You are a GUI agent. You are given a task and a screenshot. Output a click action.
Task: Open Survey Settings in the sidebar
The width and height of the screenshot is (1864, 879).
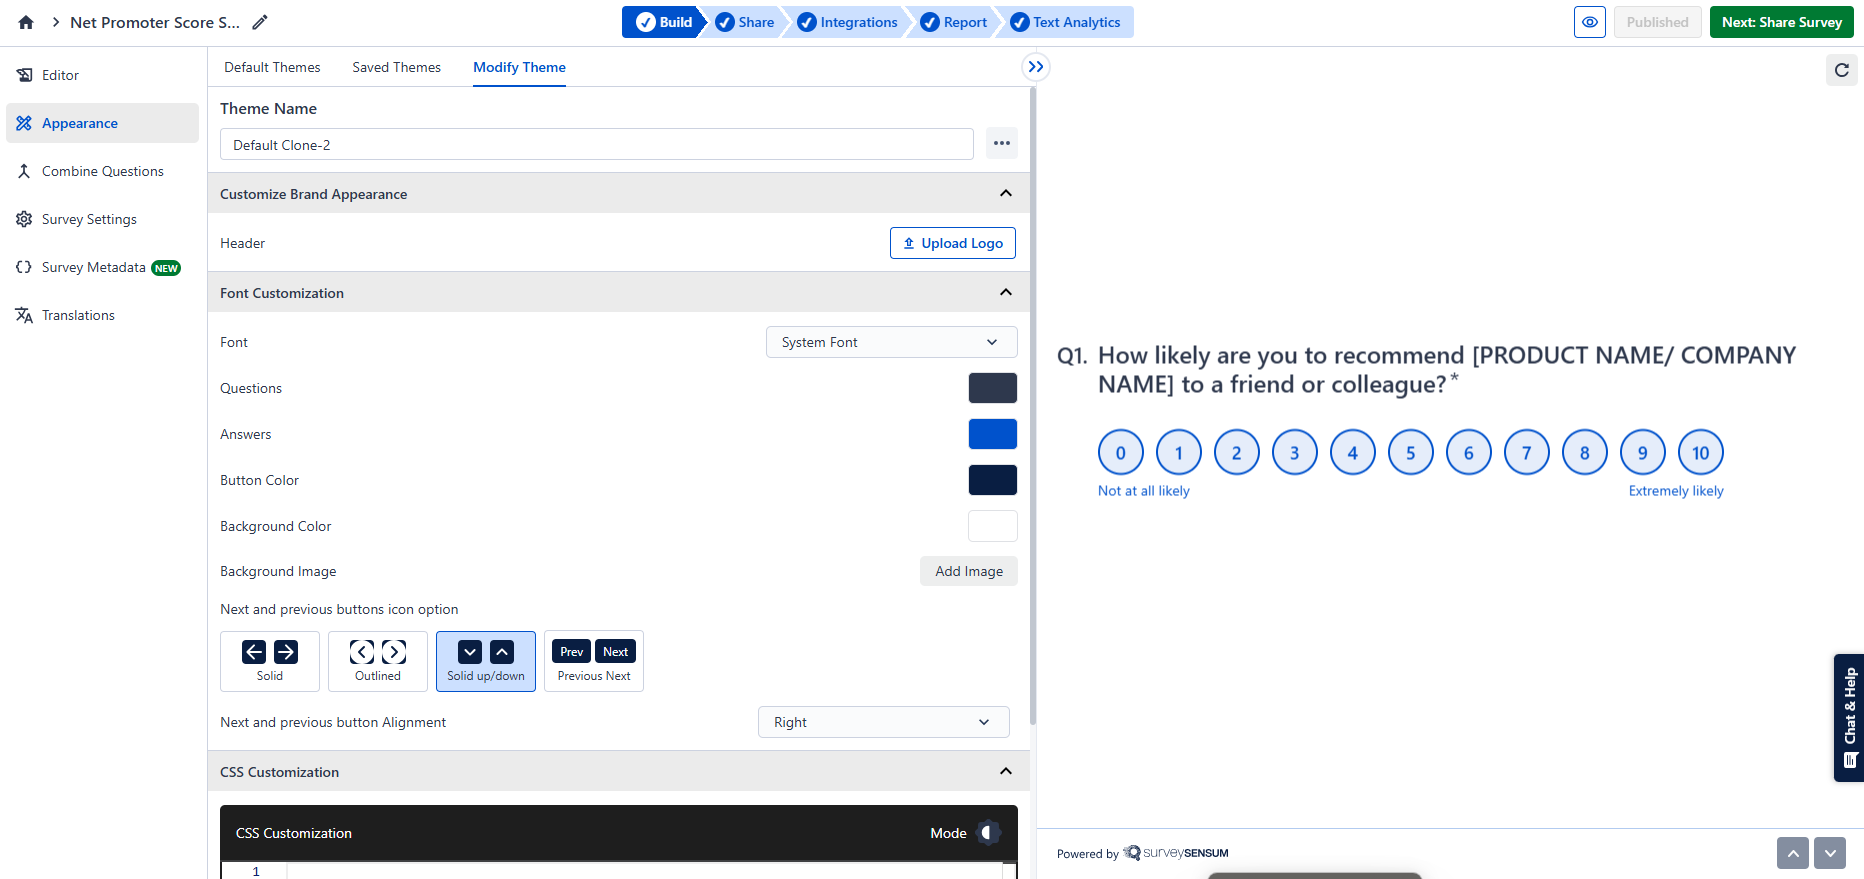tap(89, 219)
